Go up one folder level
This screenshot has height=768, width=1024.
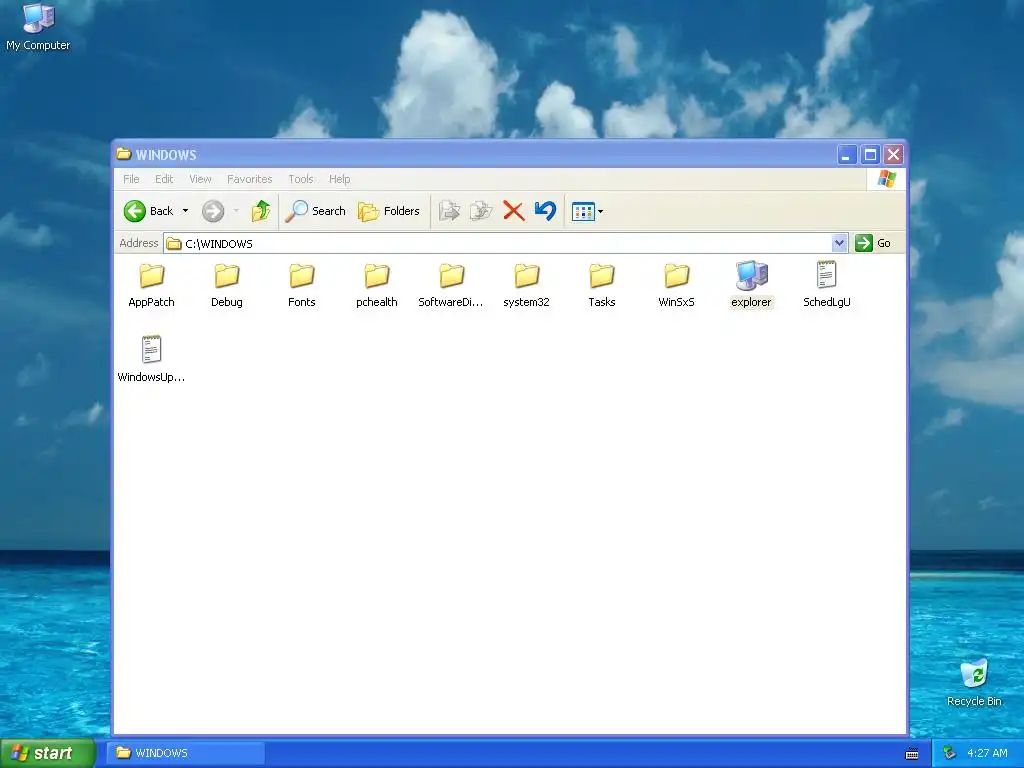[x=261, y=211]
